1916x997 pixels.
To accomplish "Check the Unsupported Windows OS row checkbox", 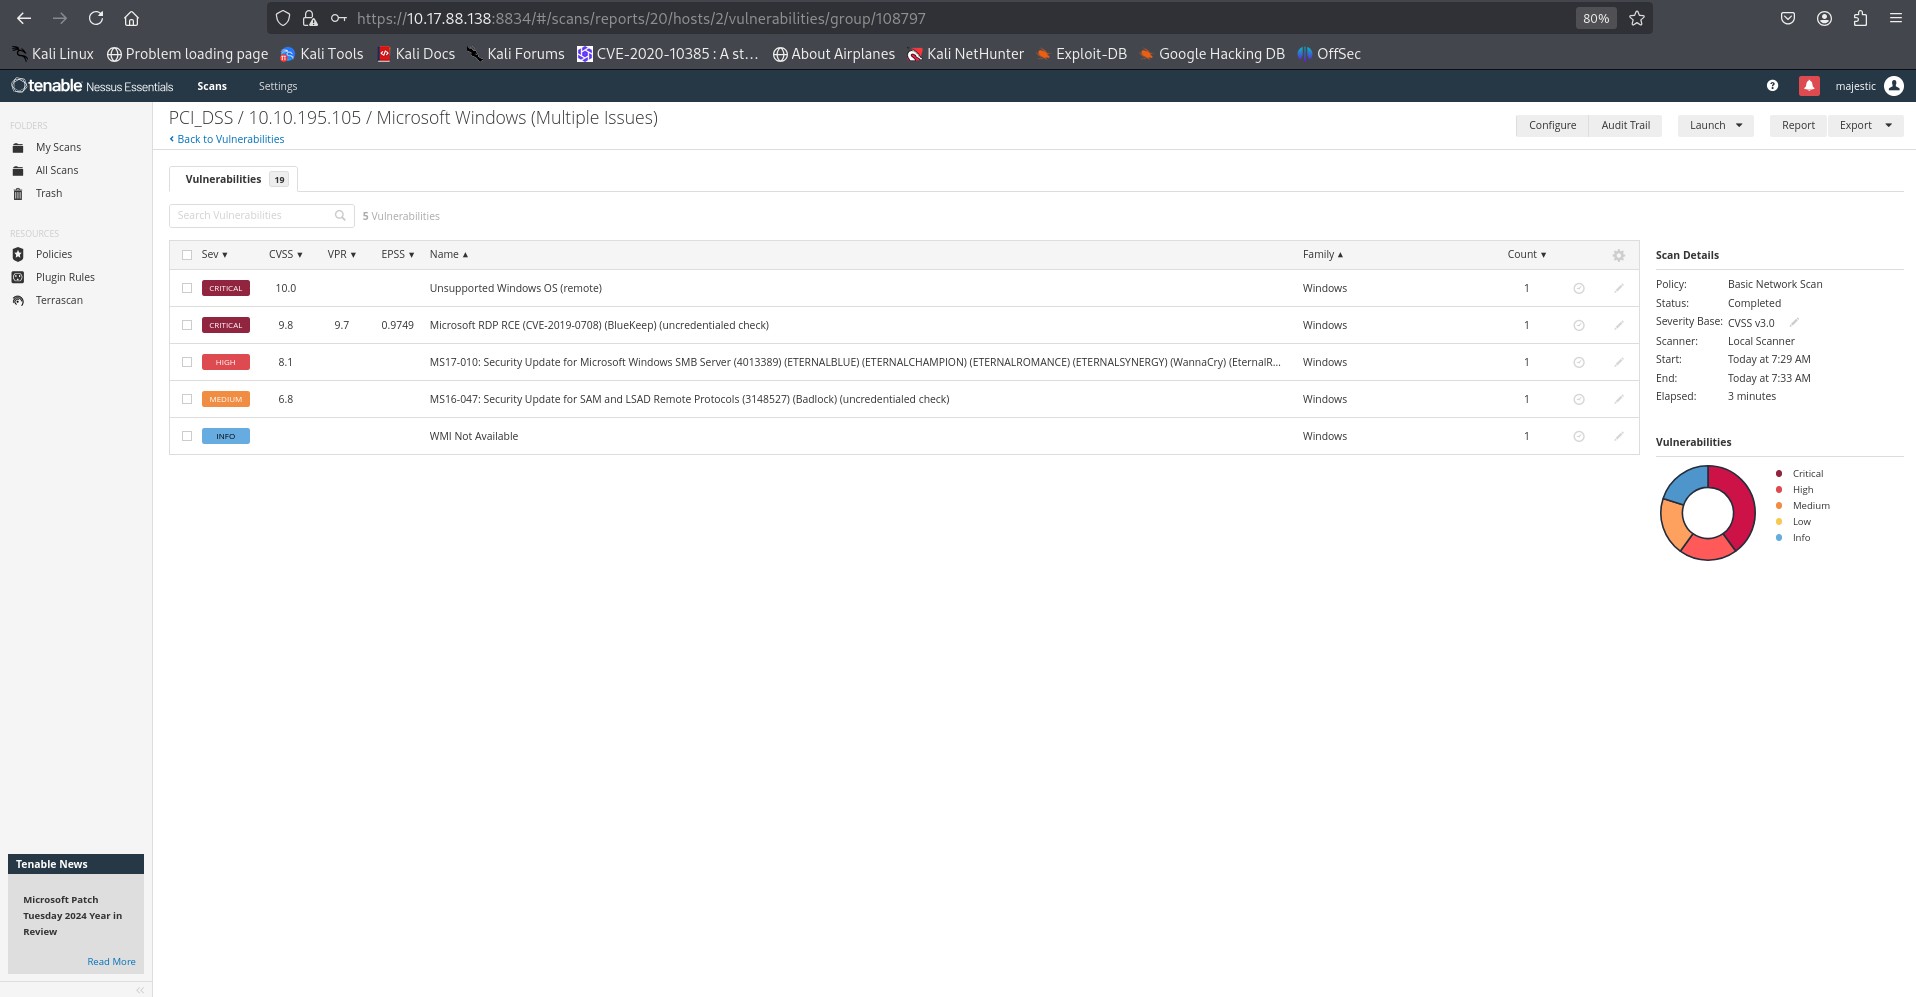I will 187,288.
